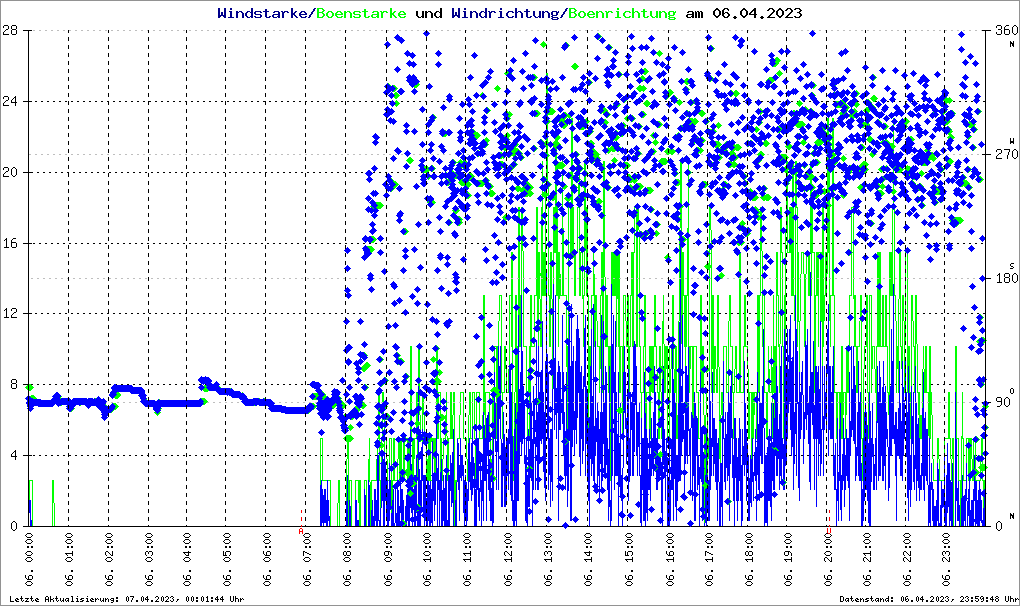
Task: Click the 08:00 time axis label
Action: coord(347,558)
